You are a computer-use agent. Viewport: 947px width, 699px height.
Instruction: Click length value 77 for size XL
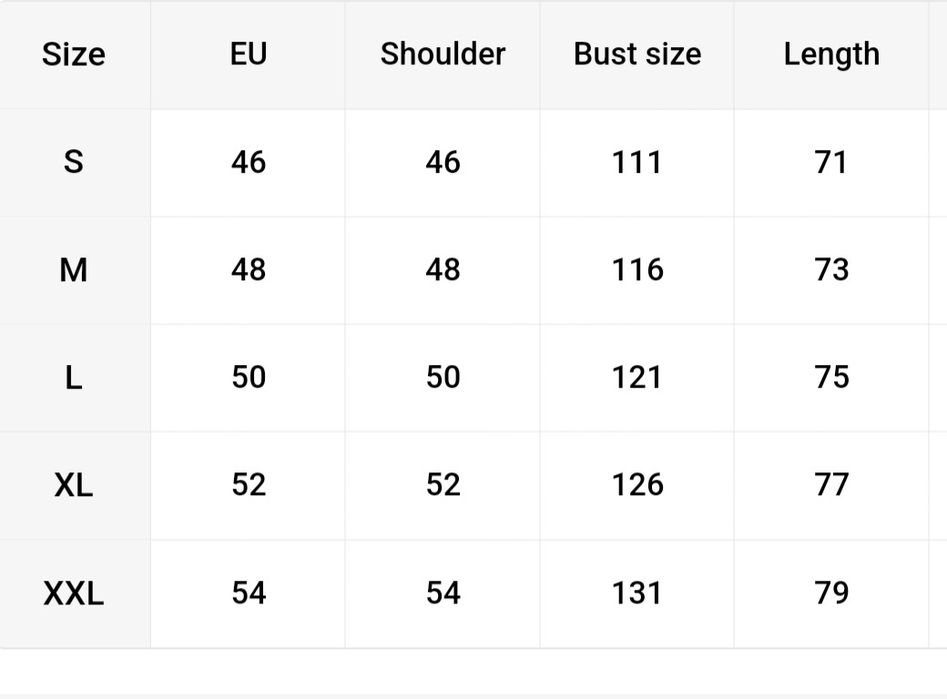(x=831, y=486)
